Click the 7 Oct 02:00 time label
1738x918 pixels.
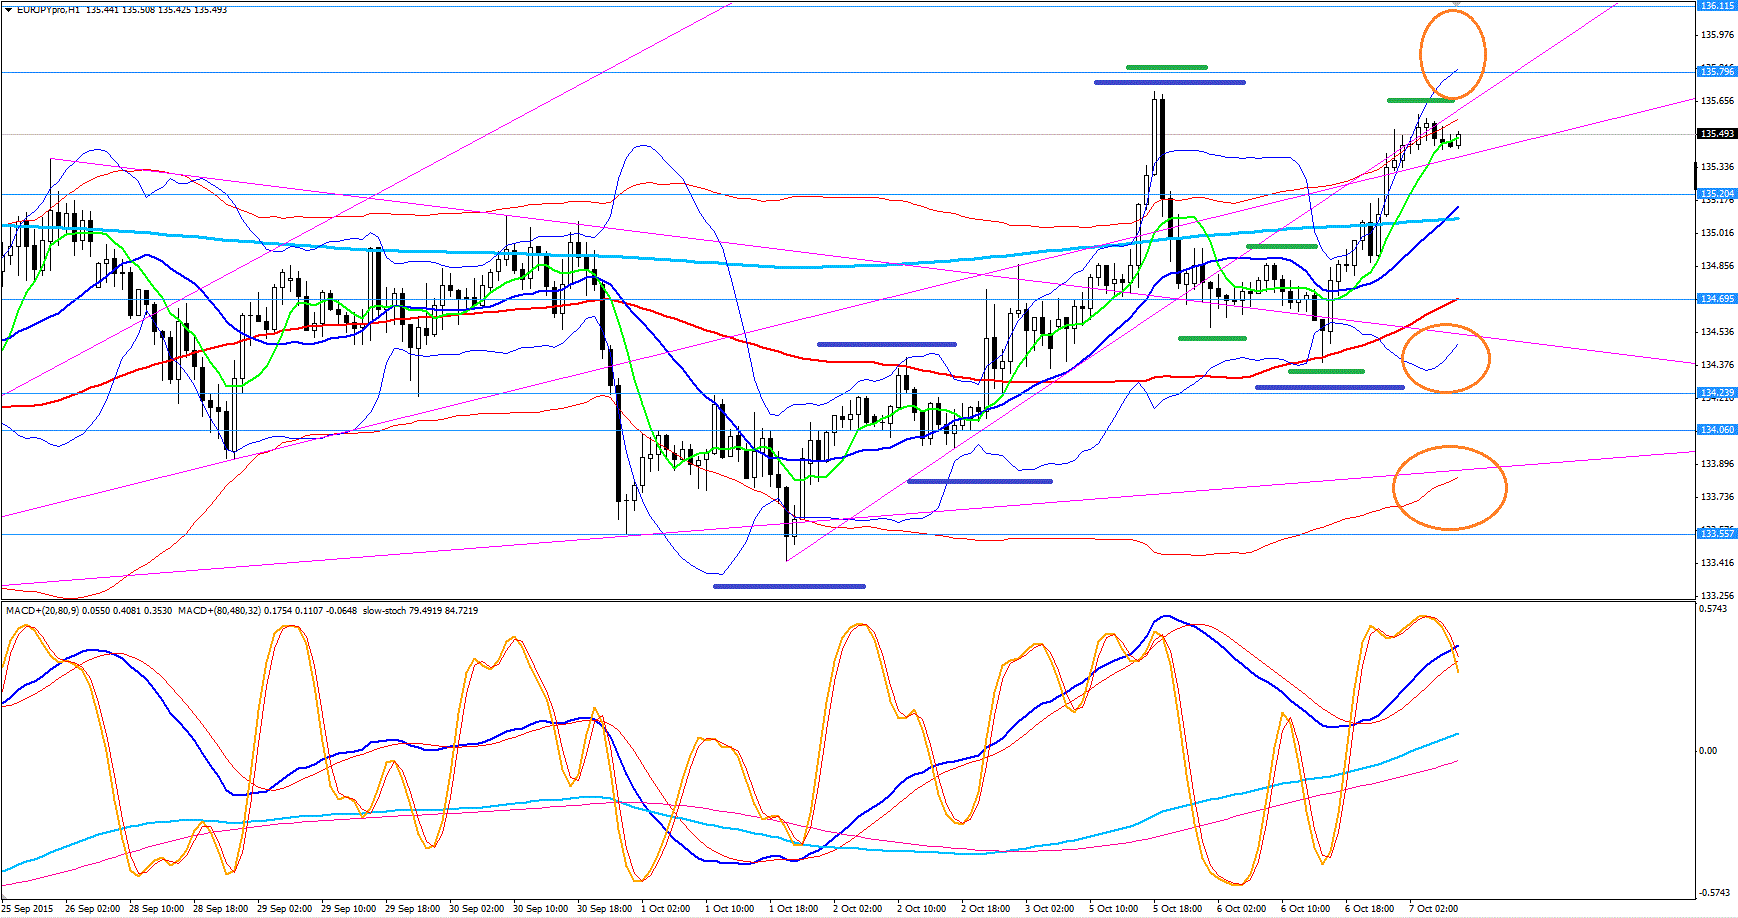click(x=1433, y=909)
